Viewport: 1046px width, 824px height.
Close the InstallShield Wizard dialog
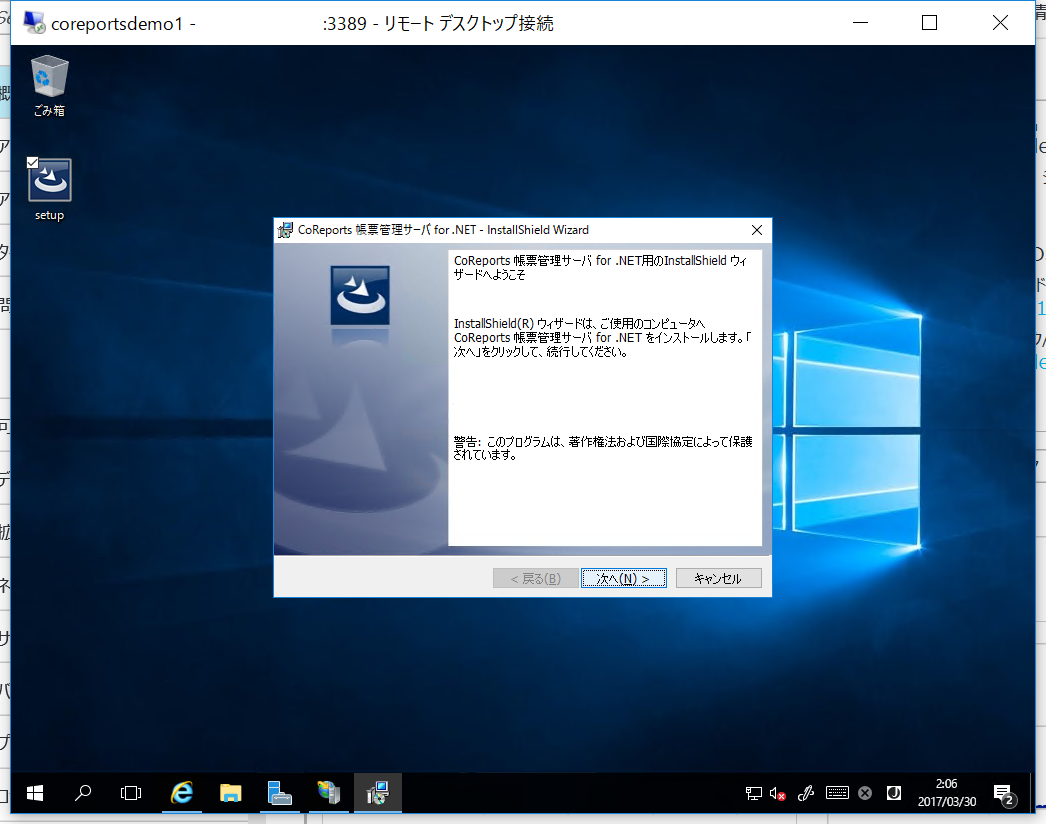pyautogui.click(x=756, y=230)
